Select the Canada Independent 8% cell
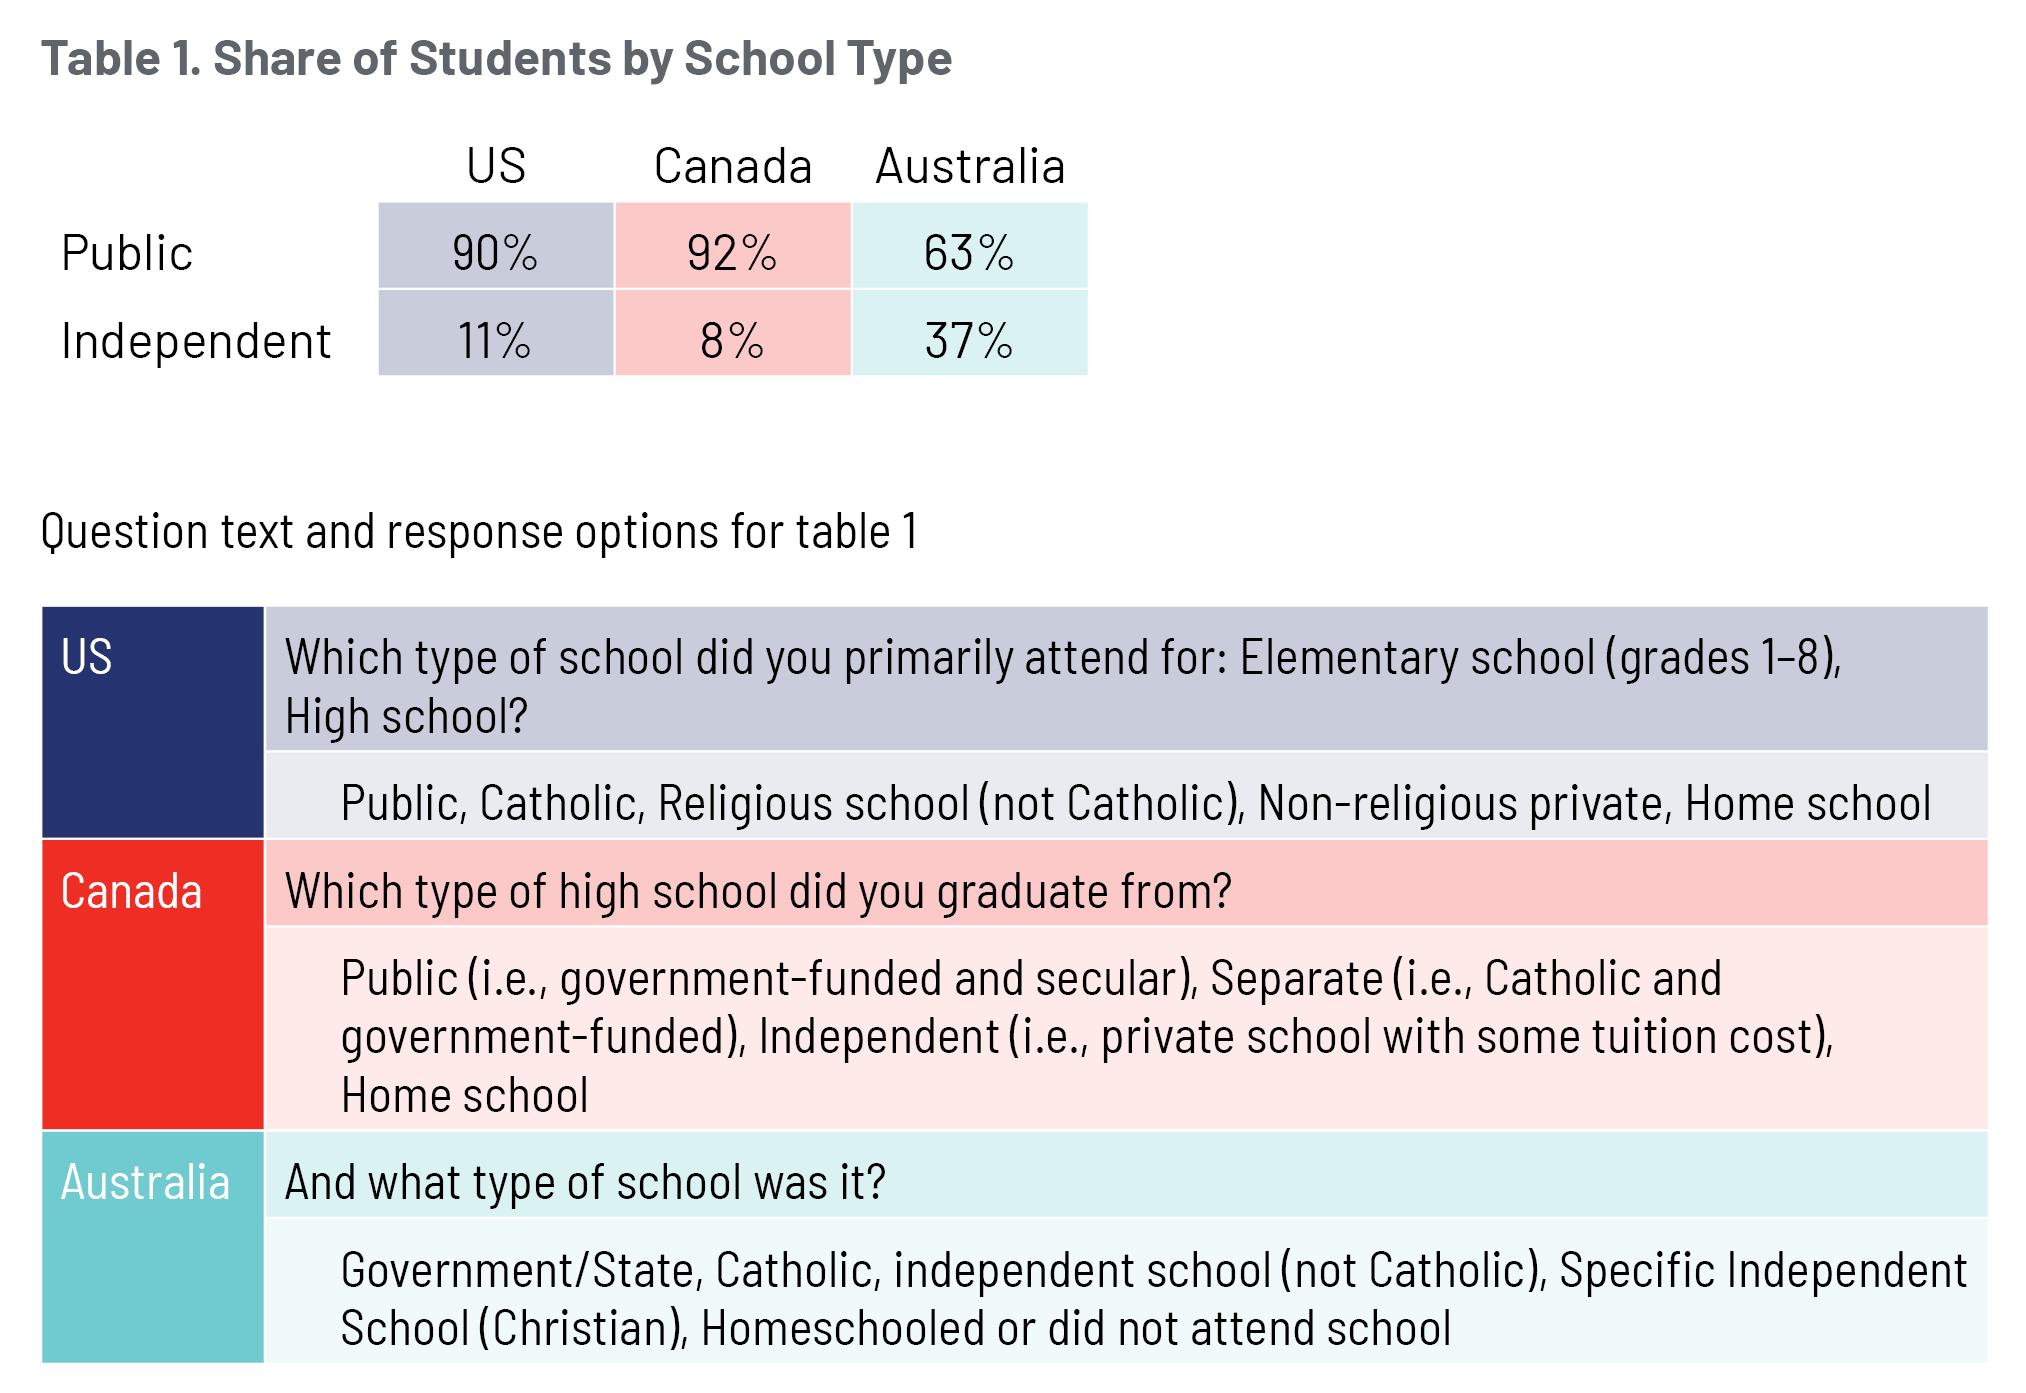The width and height of the screenshot is (2026, 1393). click(731, 339)
